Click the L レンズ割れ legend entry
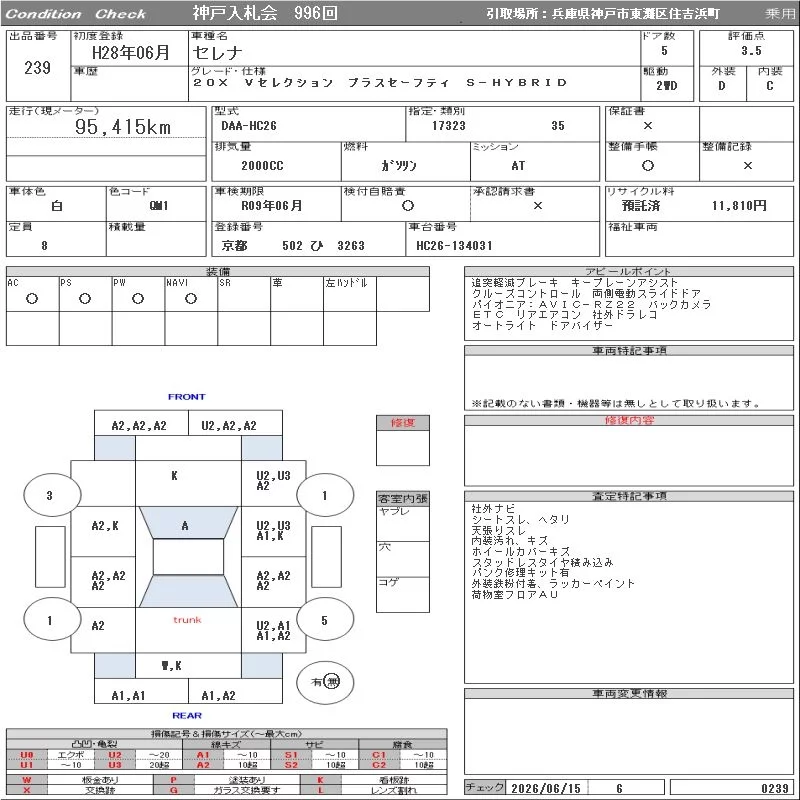800x800 pixels. [x=373, y=790]
